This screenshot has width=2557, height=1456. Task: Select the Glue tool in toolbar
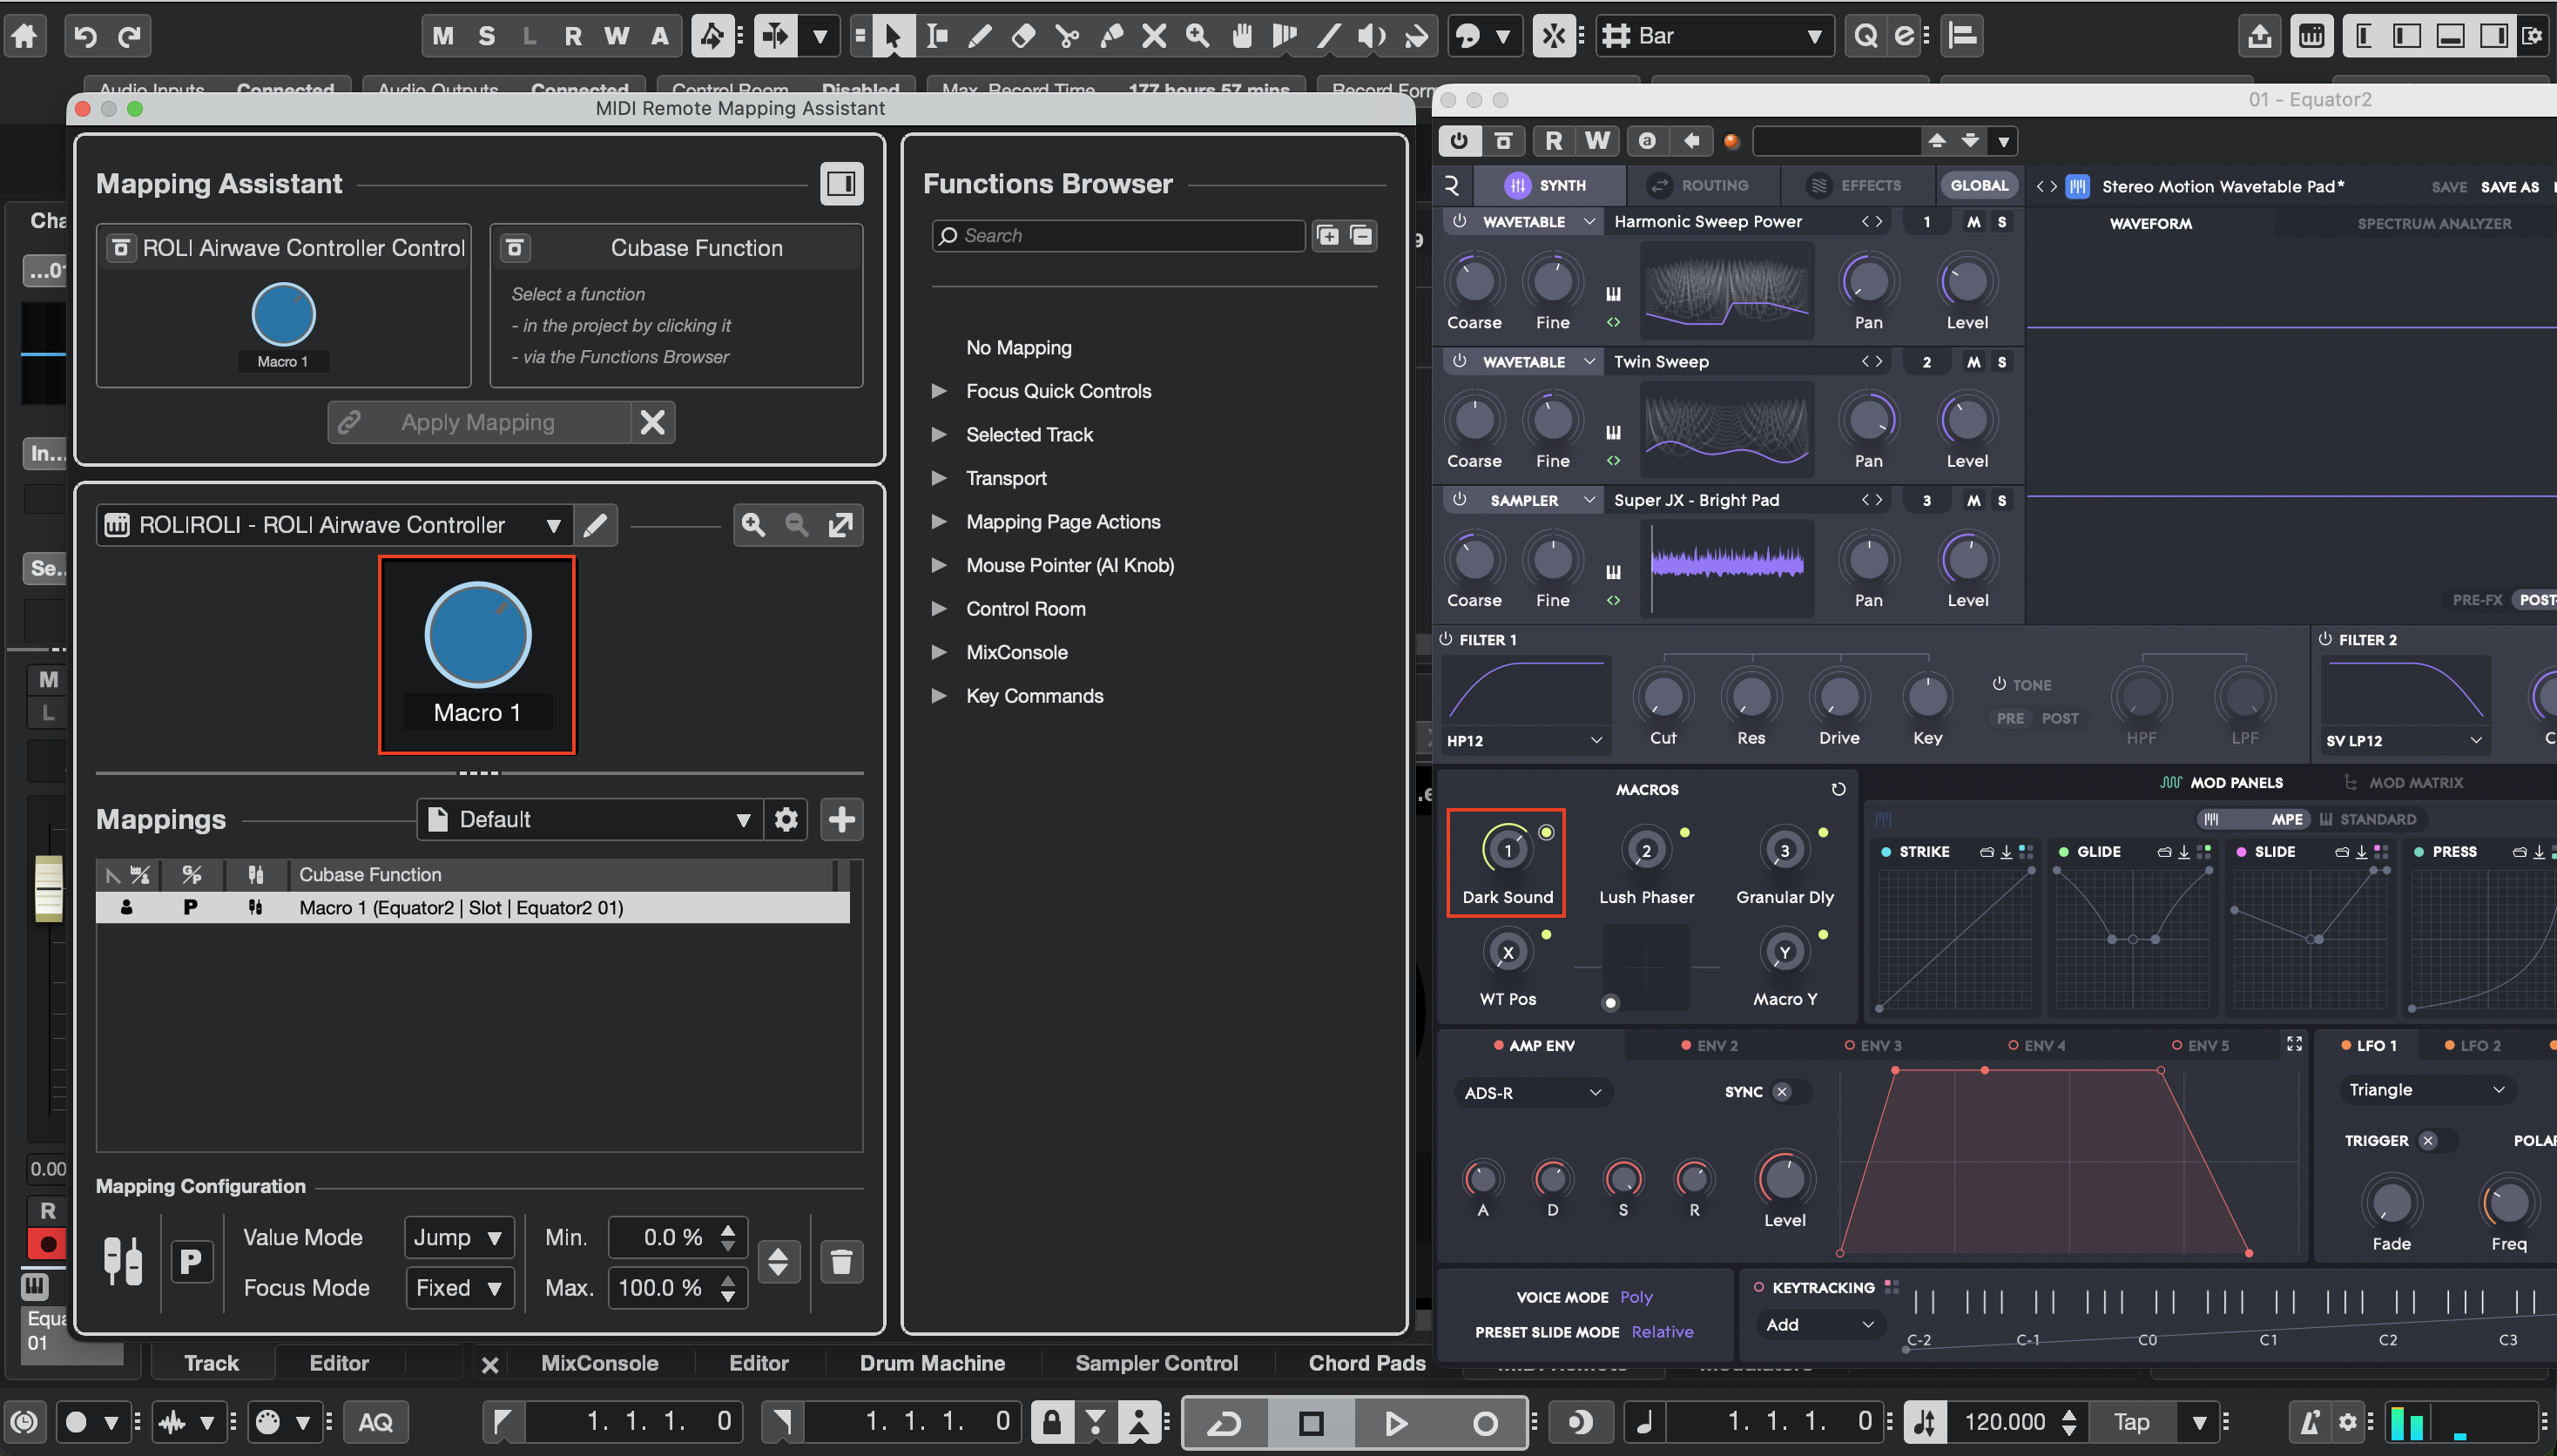point(1110,36)
